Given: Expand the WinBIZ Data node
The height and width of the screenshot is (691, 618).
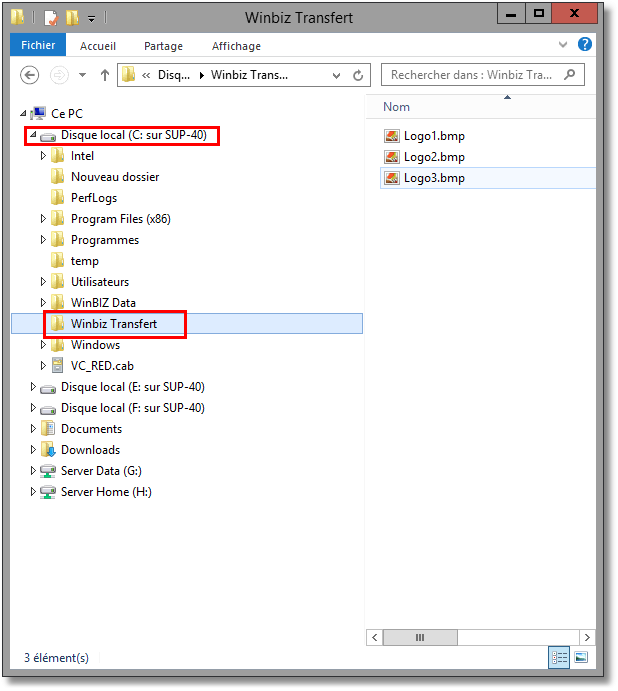Looking at the screenshot, I should click(43, 303).
